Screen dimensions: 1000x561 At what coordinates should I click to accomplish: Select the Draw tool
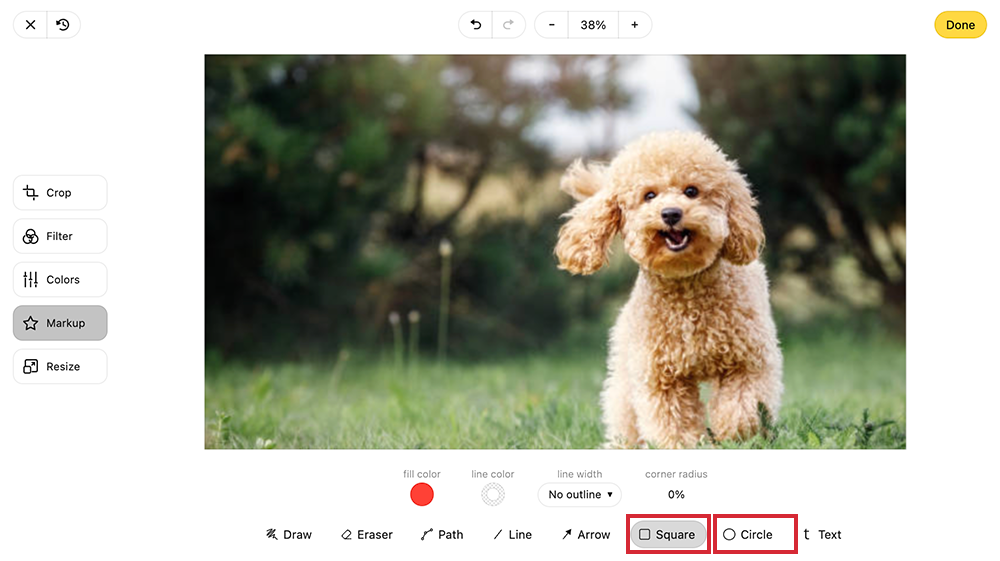point(289,535)
